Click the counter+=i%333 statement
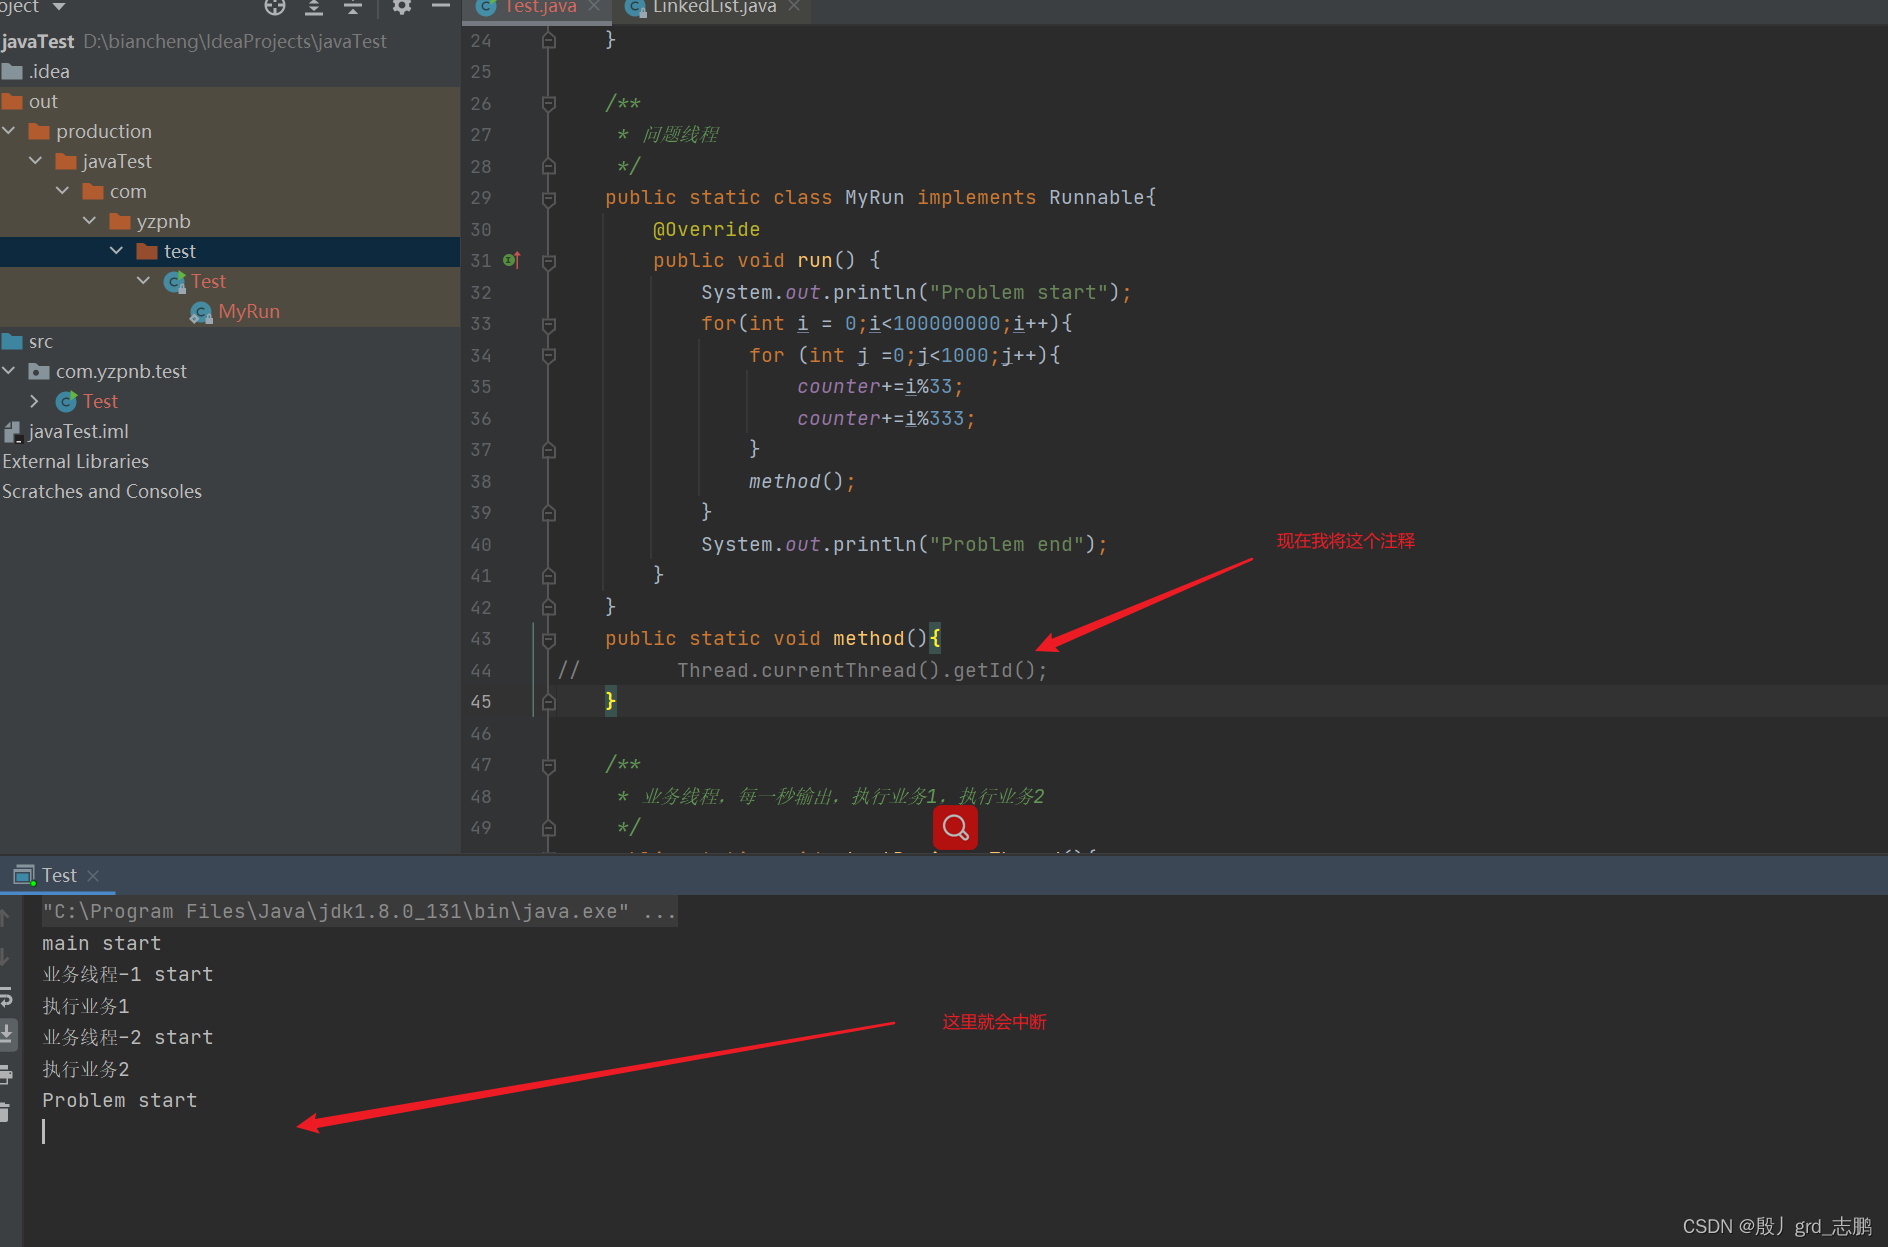This screenshot has width=1888, height=1247. (886, 418)
